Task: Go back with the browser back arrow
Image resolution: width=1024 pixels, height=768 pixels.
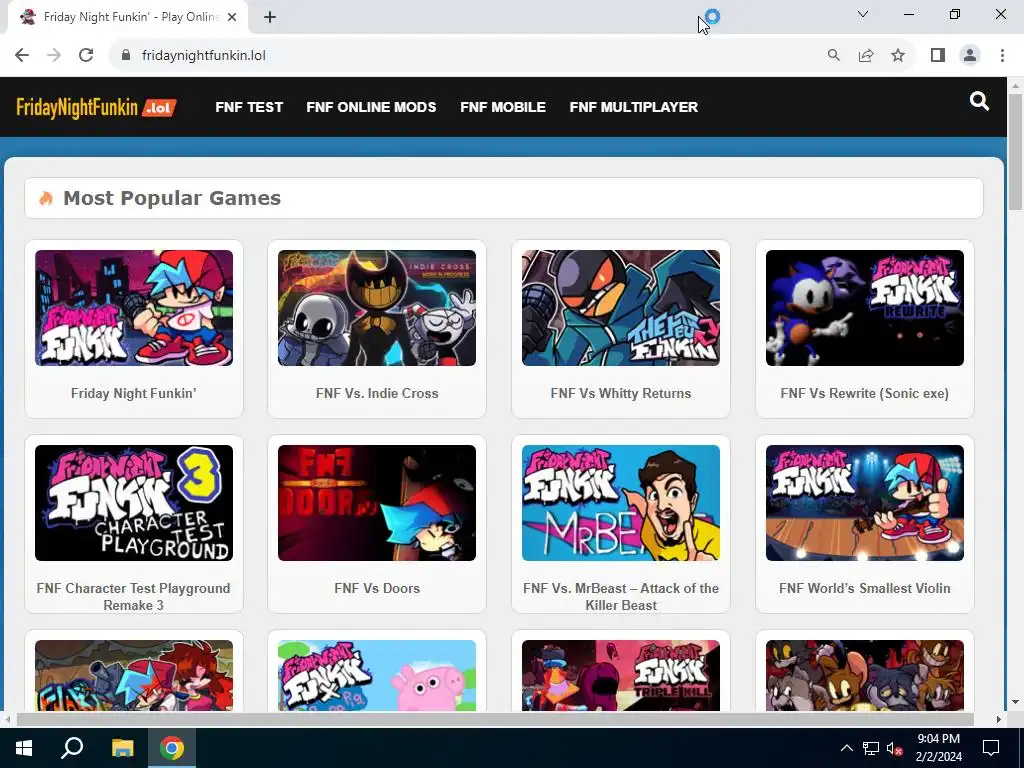Action: click(x=22, y=56)
